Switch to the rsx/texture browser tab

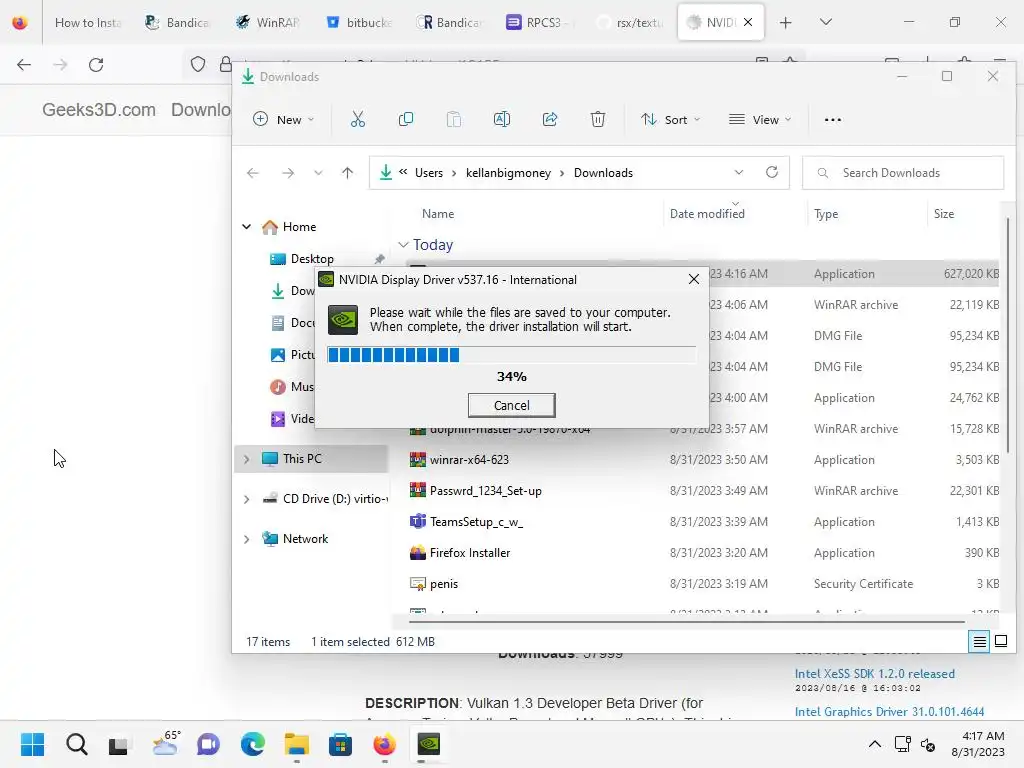[x=630, y=22]
